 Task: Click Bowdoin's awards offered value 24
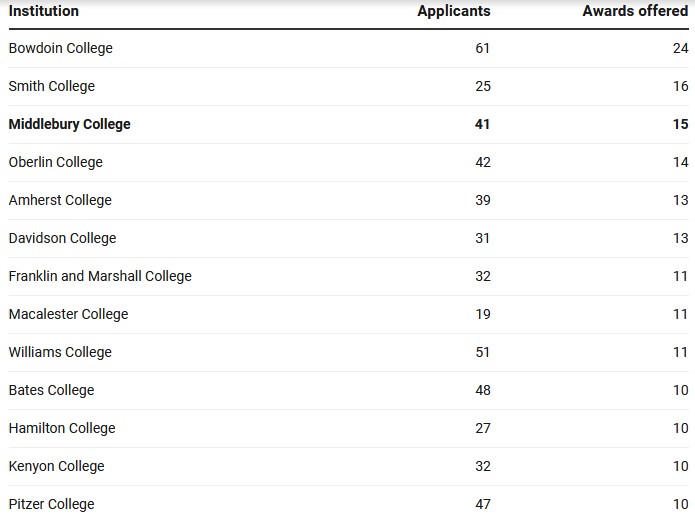[x=680, y=48]
